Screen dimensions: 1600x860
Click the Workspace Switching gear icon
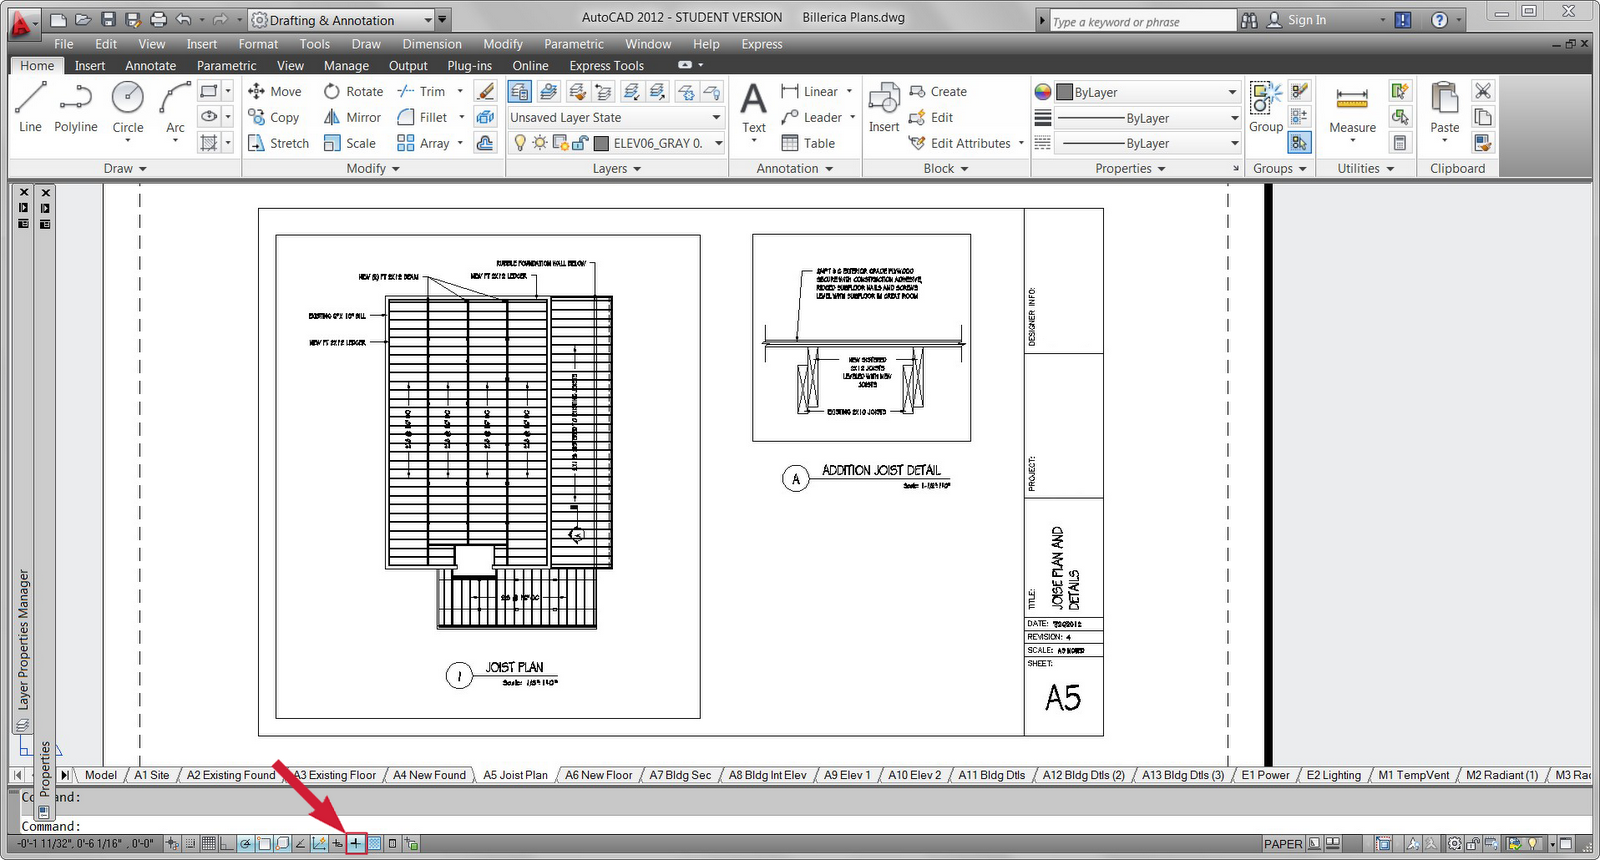(x=1455, y=844)
